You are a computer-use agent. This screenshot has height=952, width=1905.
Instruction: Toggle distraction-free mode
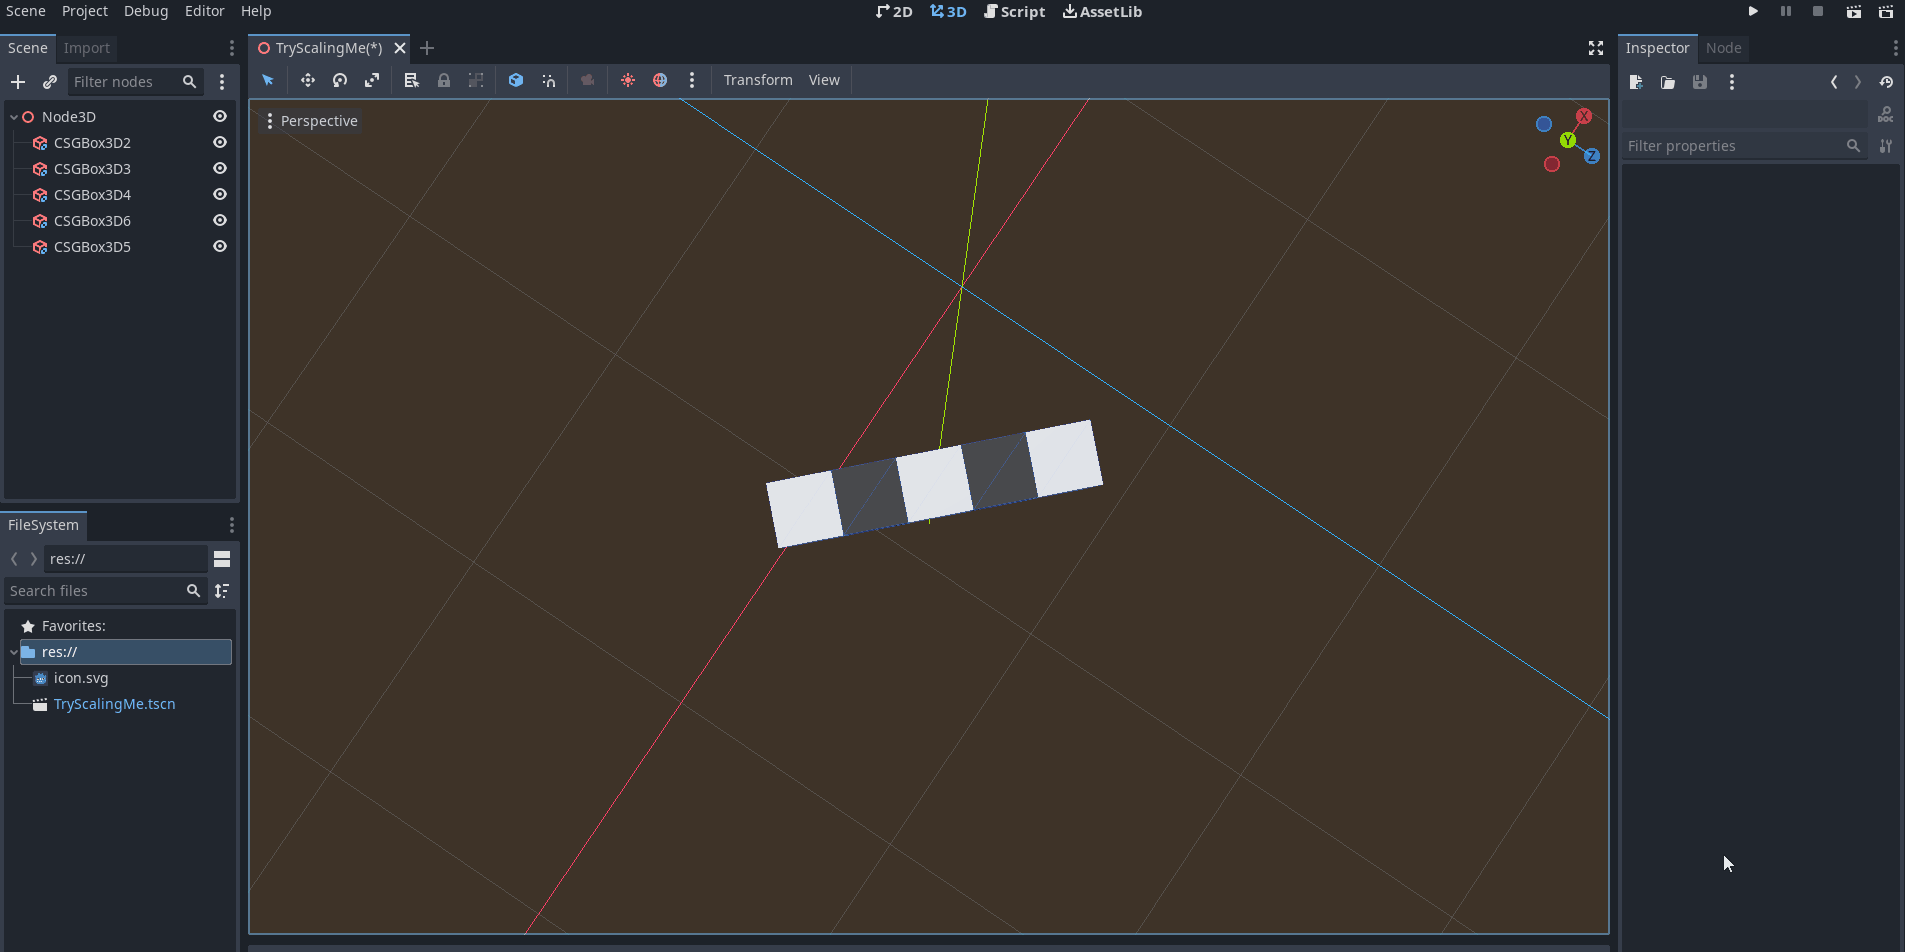[x=1596, y=48]
